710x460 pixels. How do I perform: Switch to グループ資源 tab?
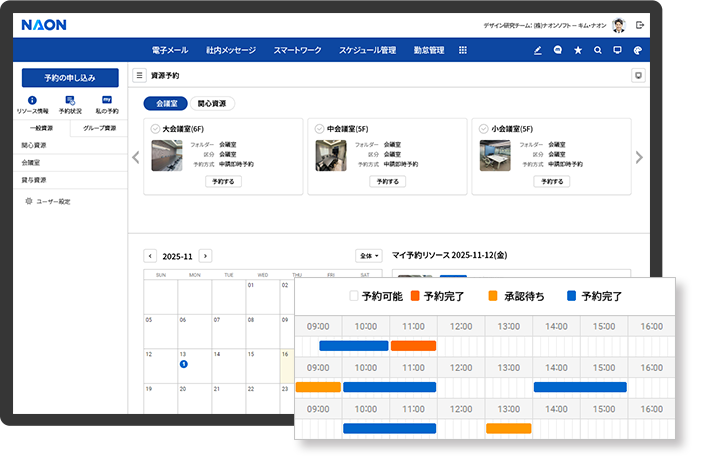point(99,128)
